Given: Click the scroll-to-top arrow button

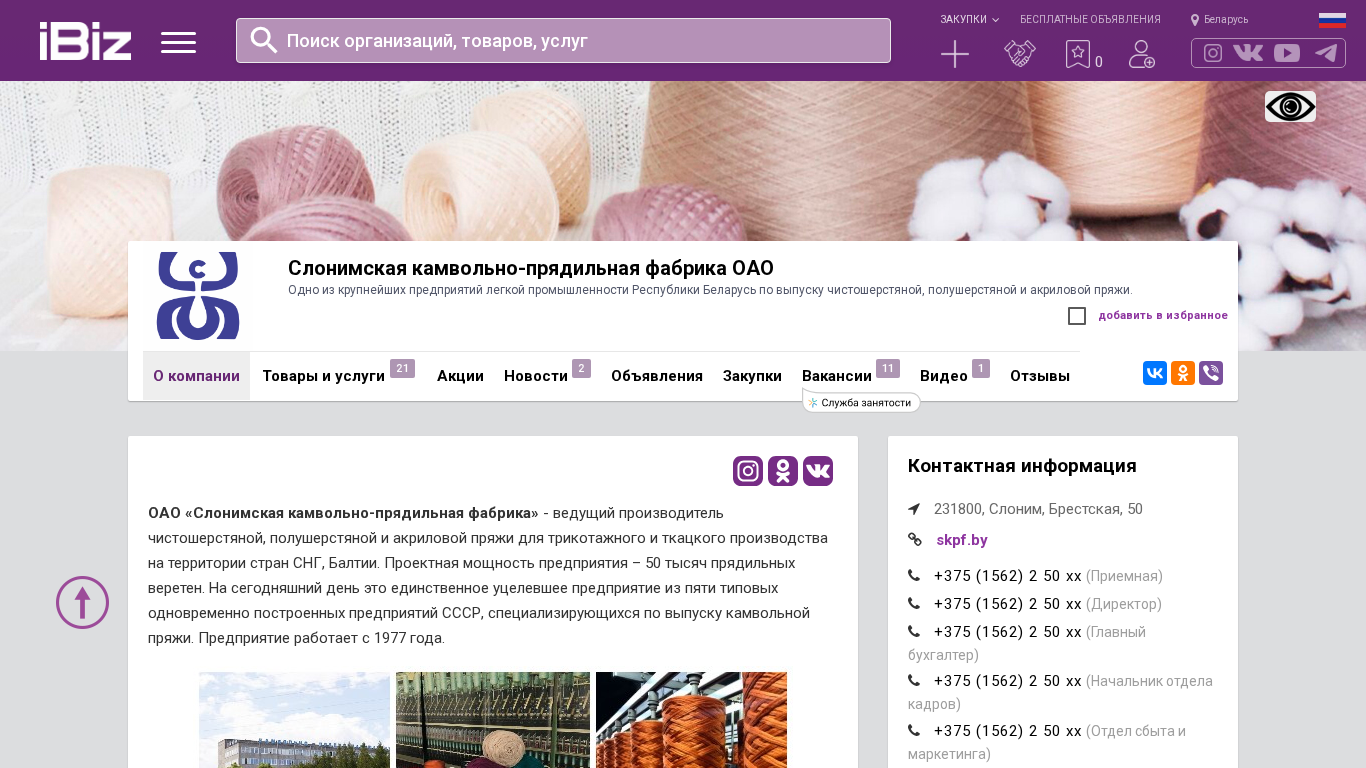Looking at the screenshot, I should pyautogui.click(x=82, y=602).
